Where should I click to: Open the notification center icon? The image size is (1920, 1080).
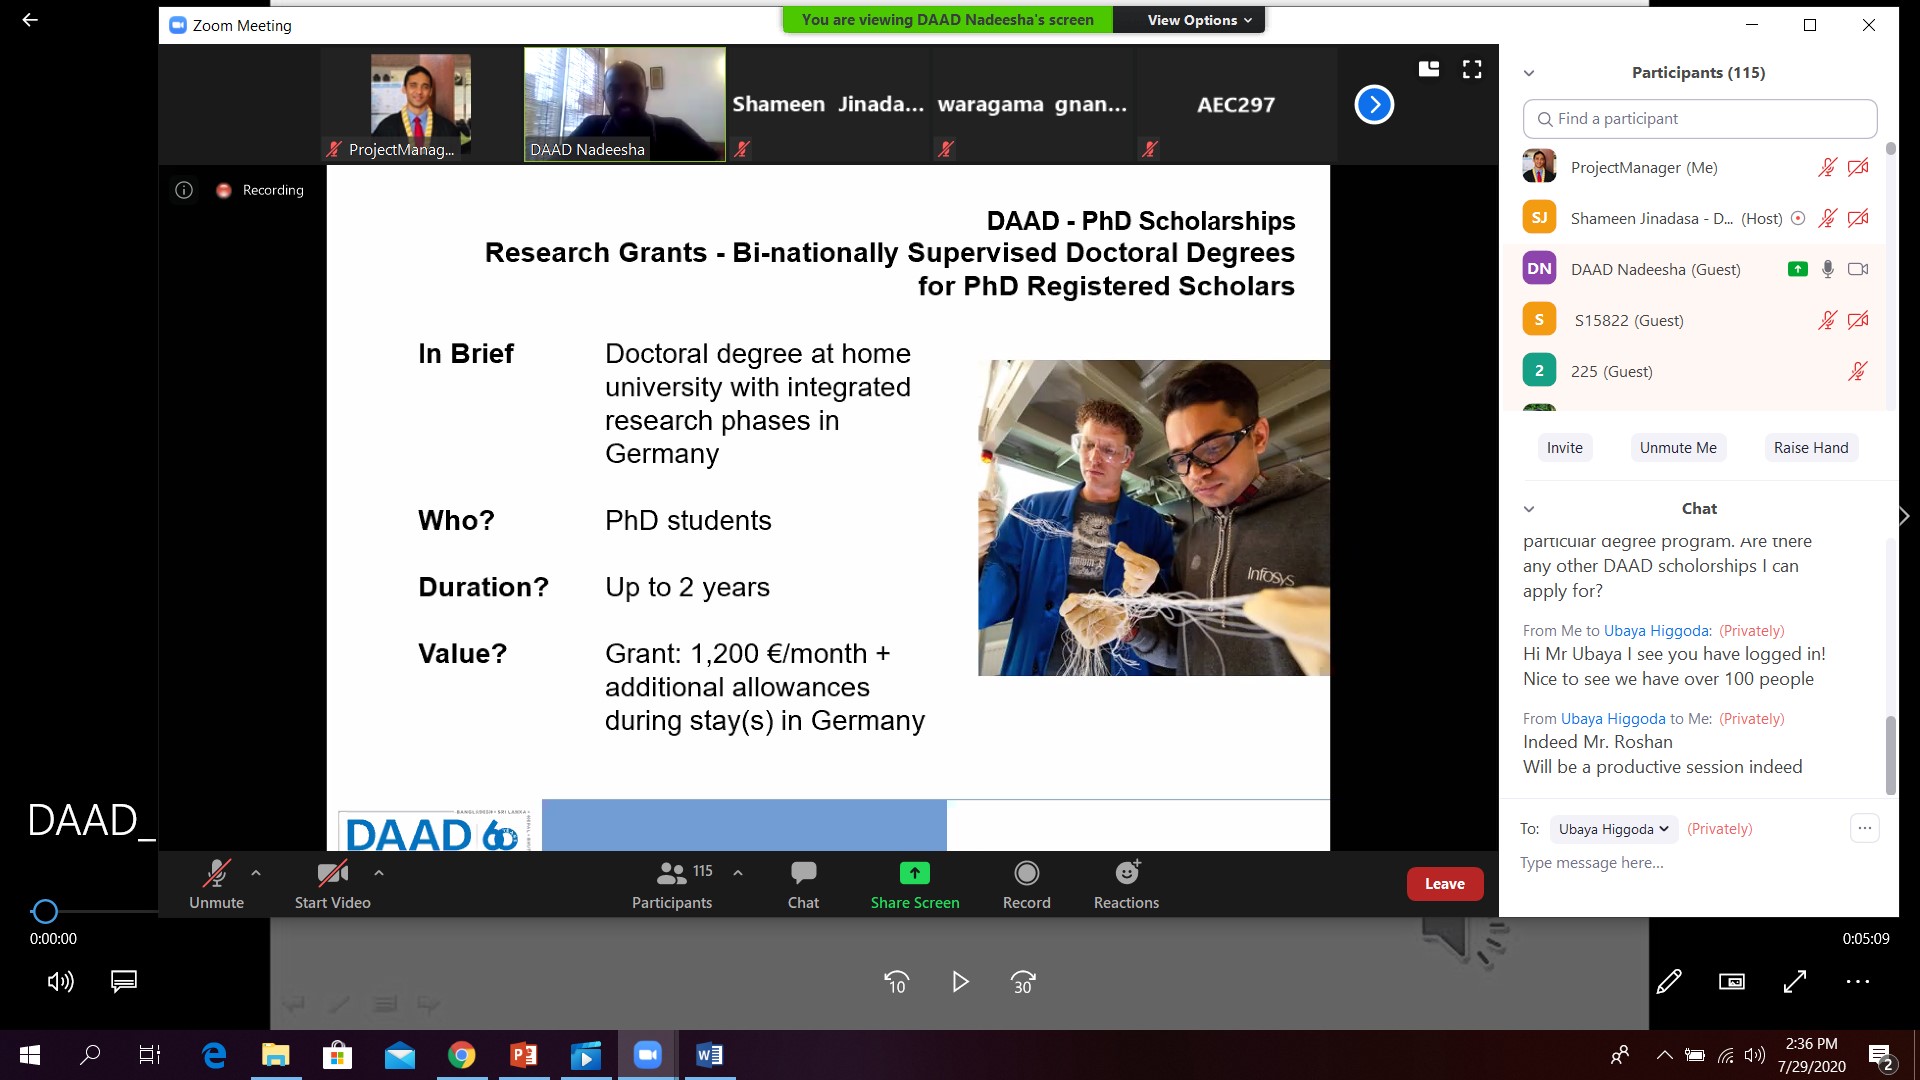pos(1880,1056)
